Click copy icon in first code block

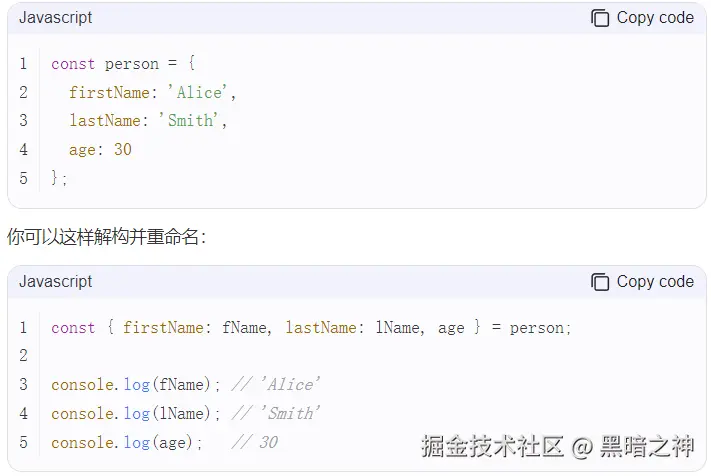[x=600, y=18]
